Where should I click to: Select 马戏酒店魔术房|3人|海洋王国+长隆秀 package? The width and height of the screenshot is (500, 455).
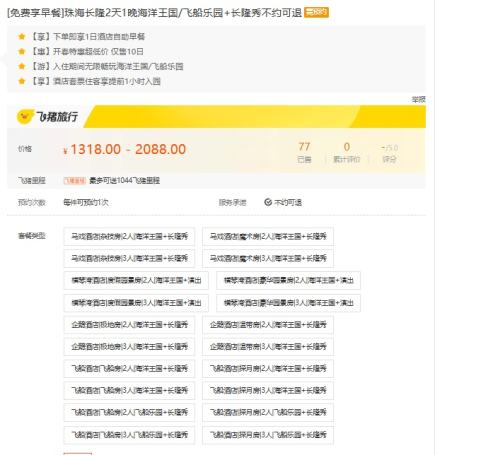point(268,258)
